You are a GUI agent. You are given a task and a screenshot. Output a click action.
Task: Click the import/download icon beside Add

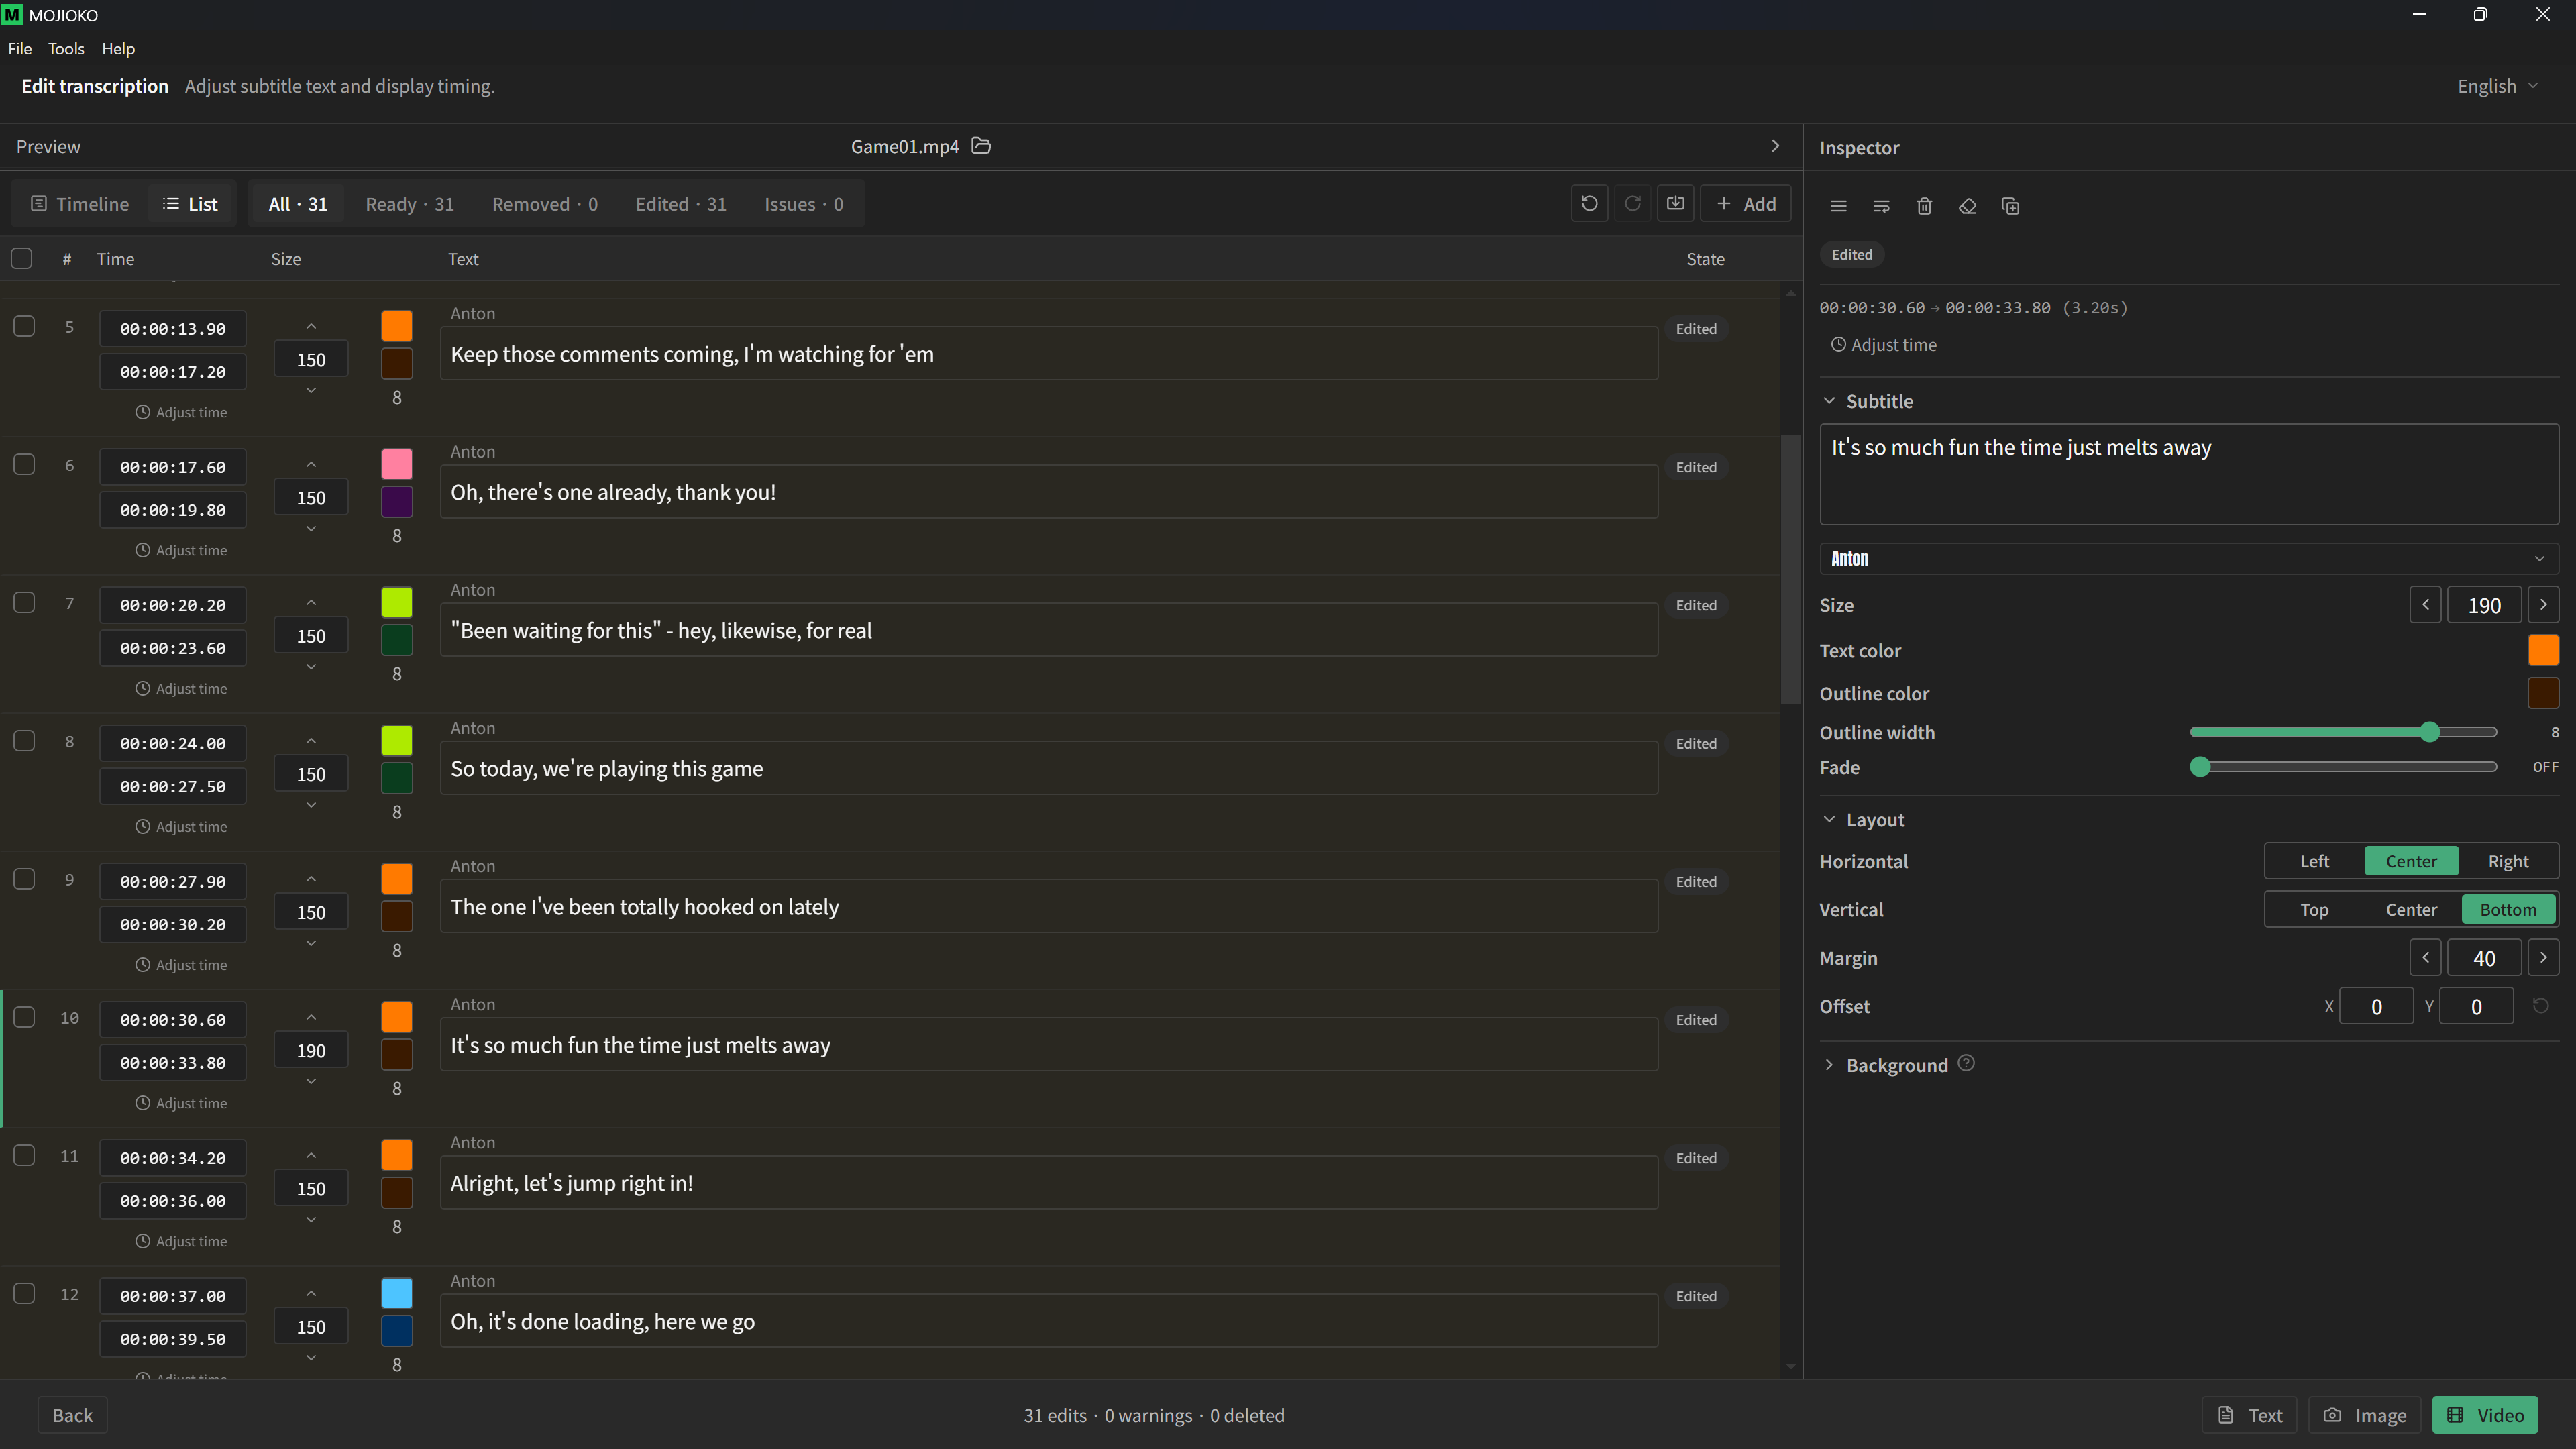click(x=1675, y=204)
